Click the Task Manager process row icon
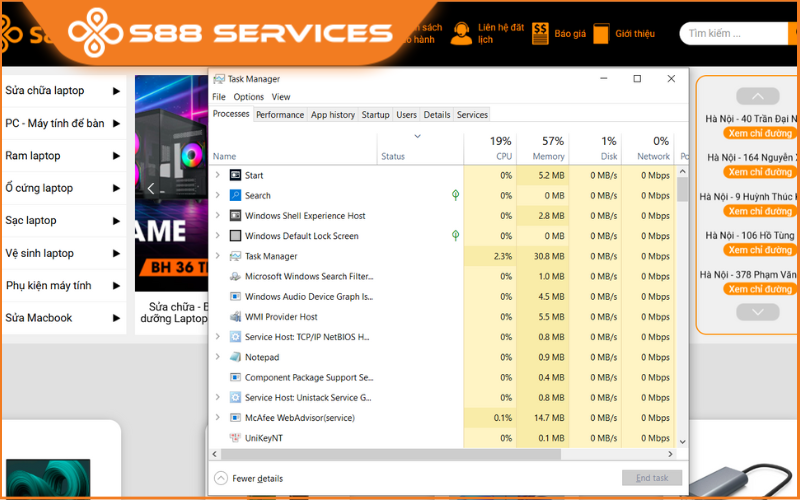 pyautogui.click(x=235, y=256)
